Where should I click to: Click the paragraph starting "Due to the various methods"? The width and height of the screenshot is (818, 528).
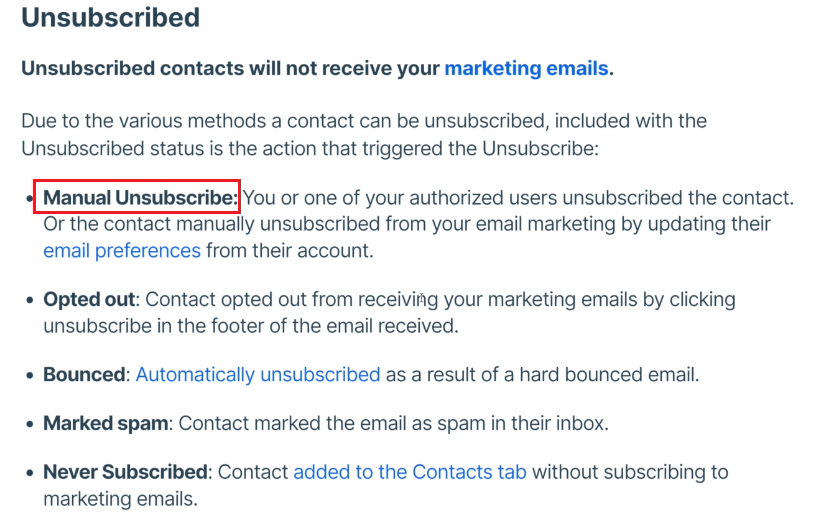[364, 135]
